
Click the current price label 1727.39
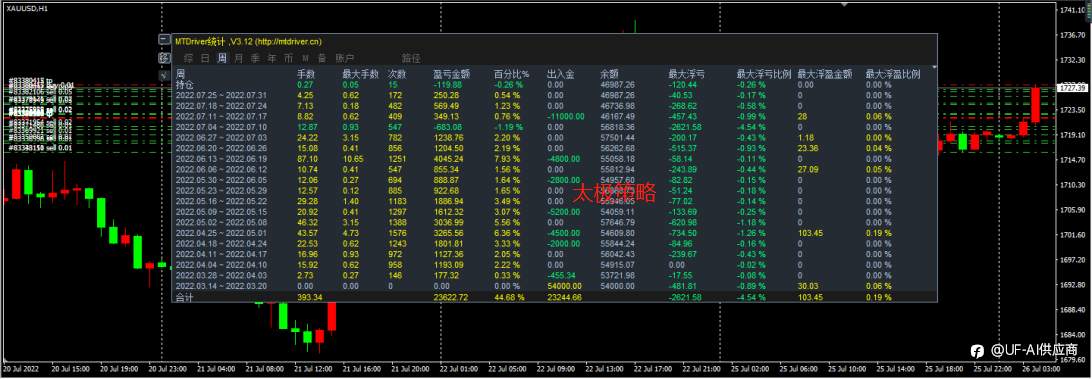click(1072, 88)
